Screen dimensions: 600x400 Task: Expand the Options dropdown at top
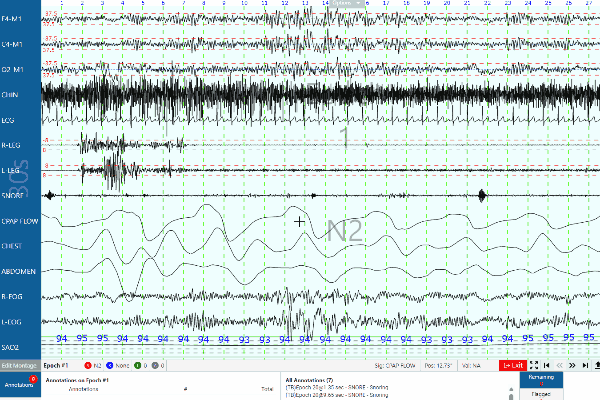(345, 3)
